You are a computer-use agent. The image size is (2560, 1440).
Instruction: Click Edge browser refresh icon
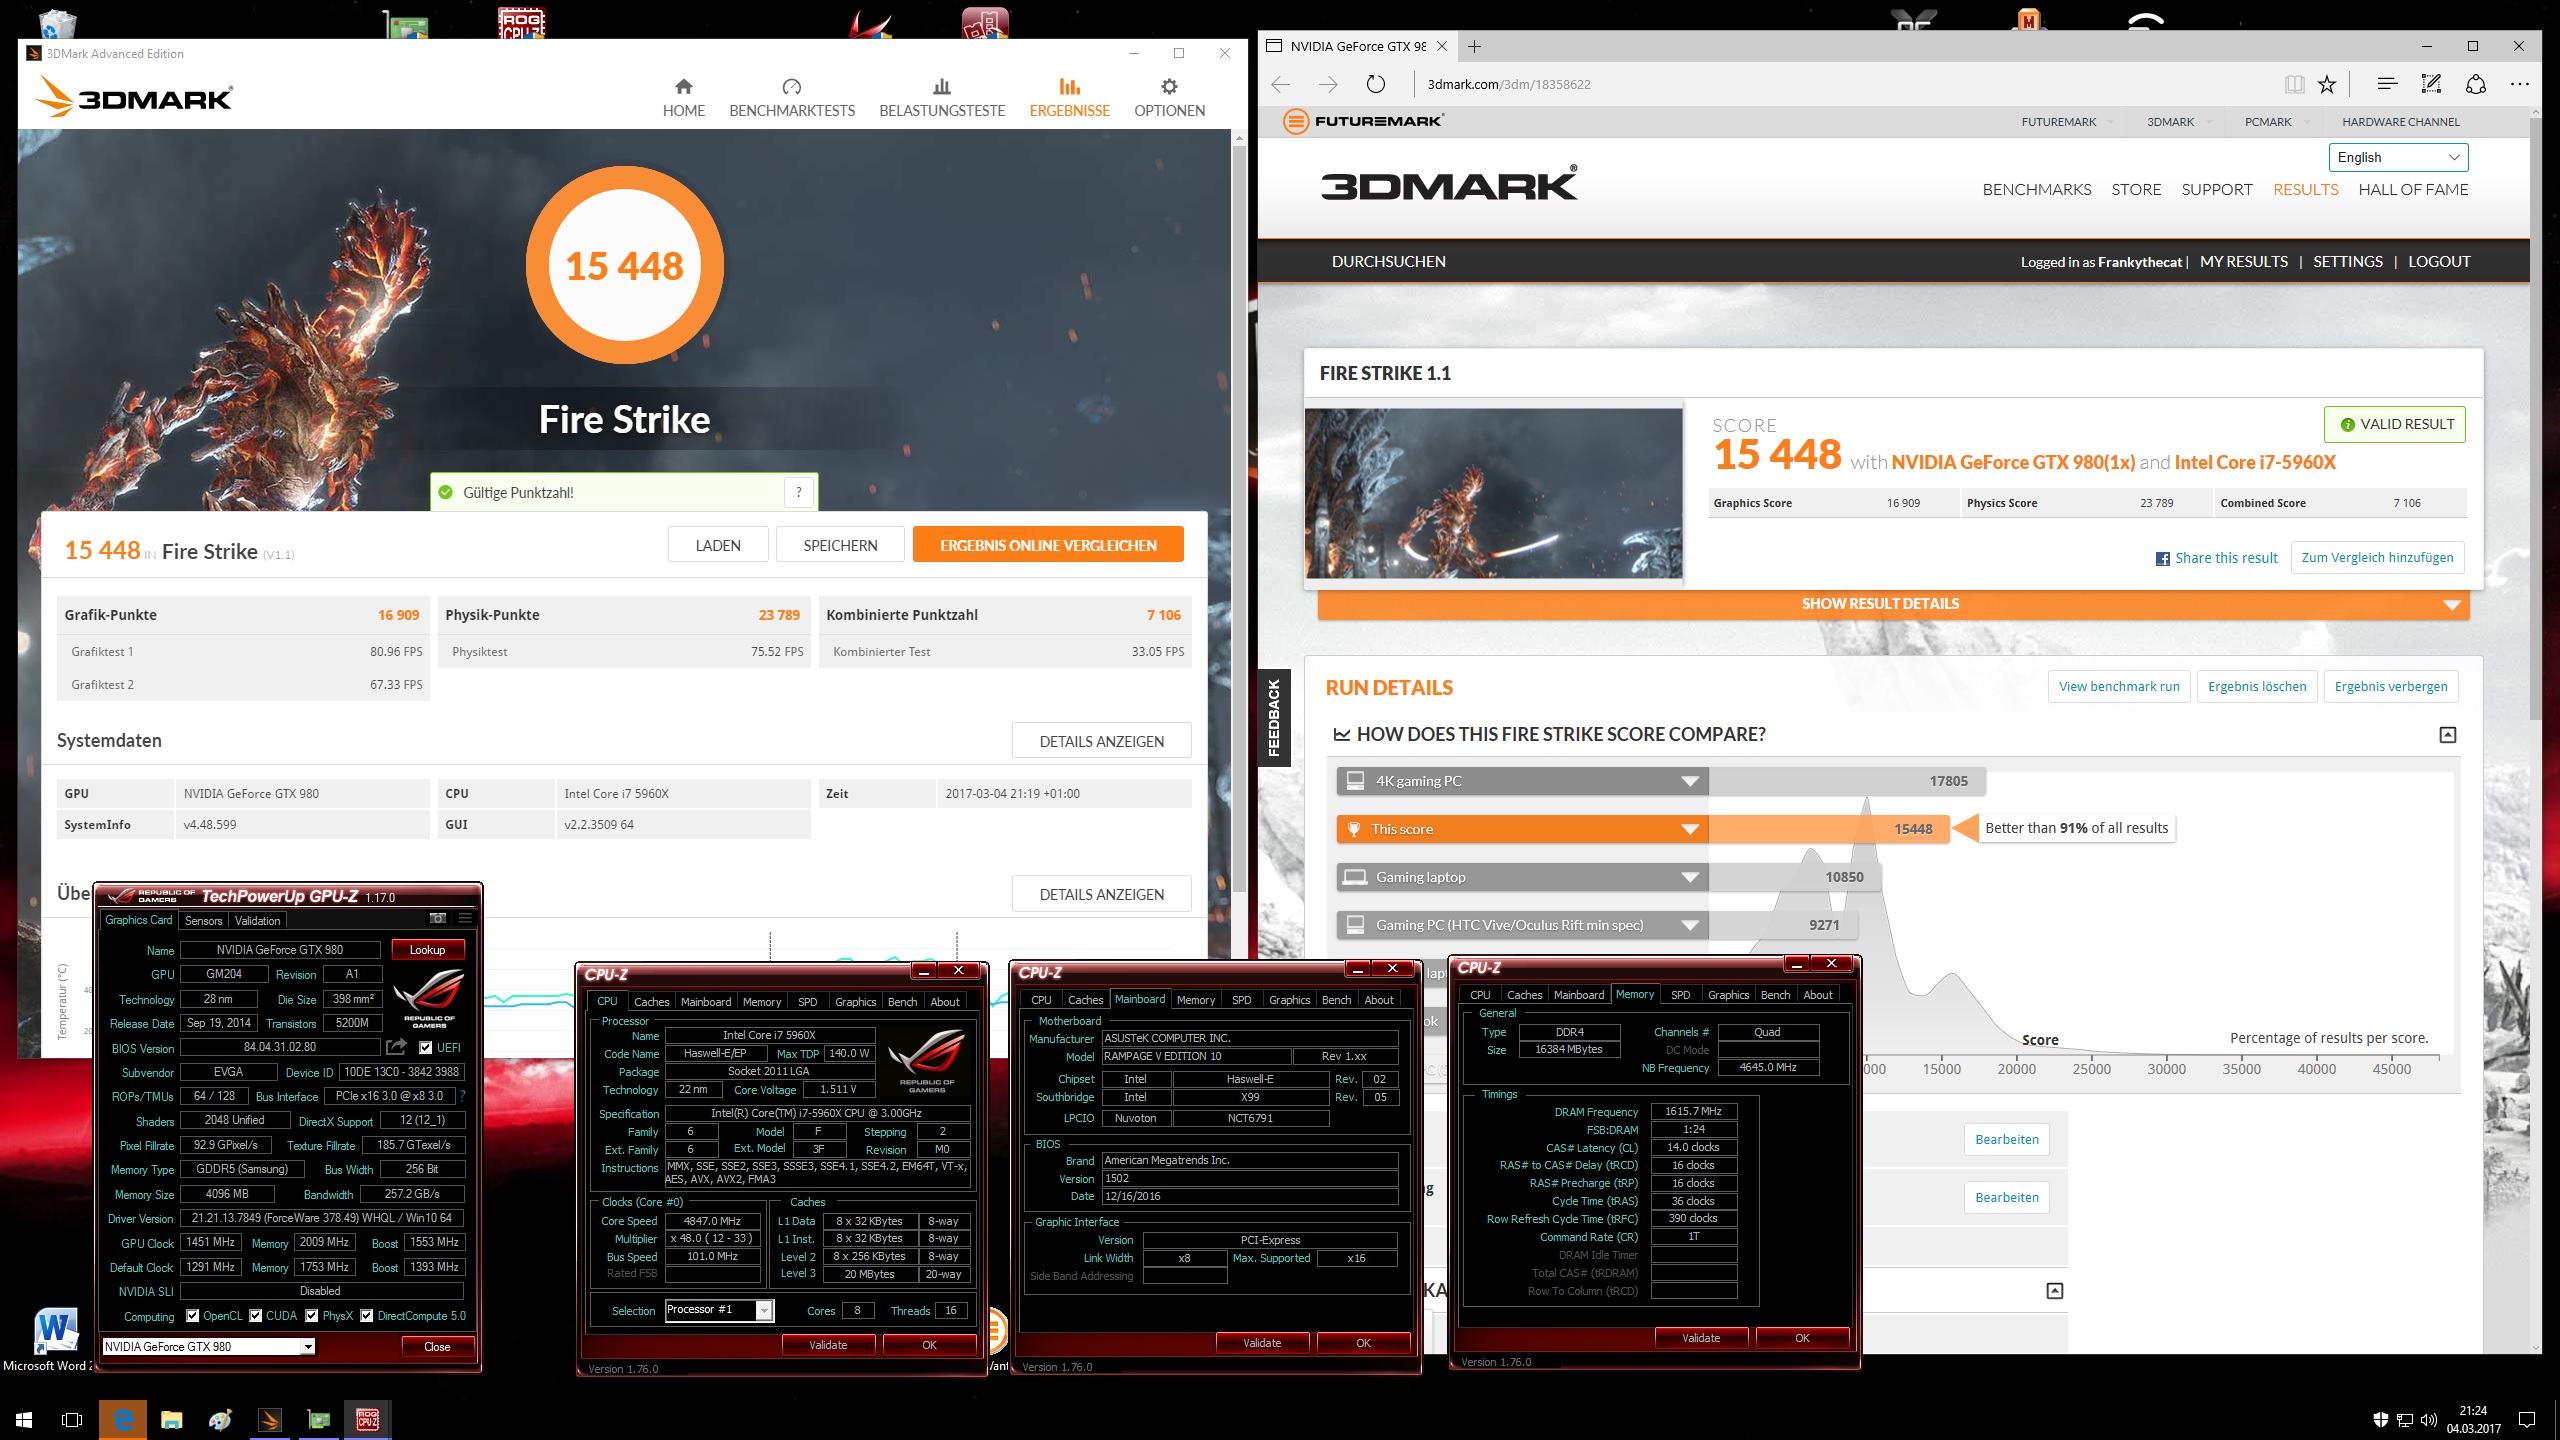[x=1376, y=84]
